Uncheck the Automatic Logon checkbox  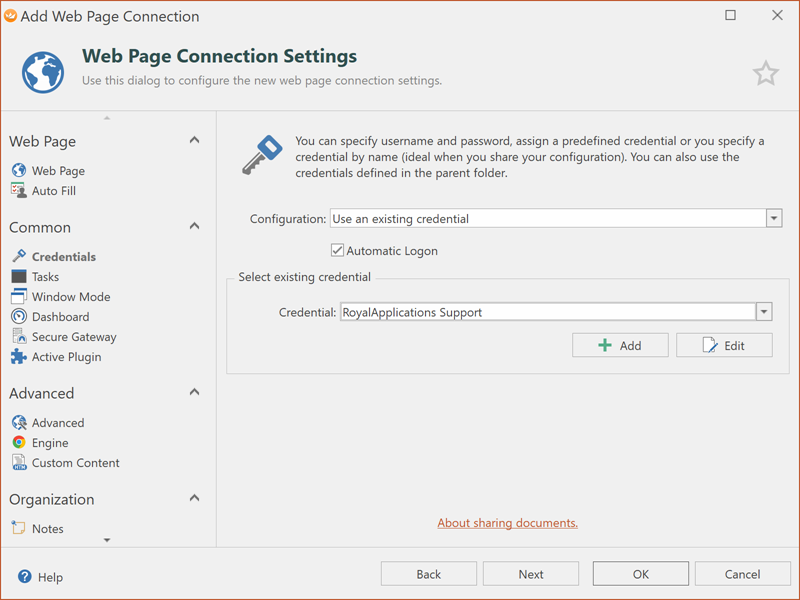(x=337, y=251)
